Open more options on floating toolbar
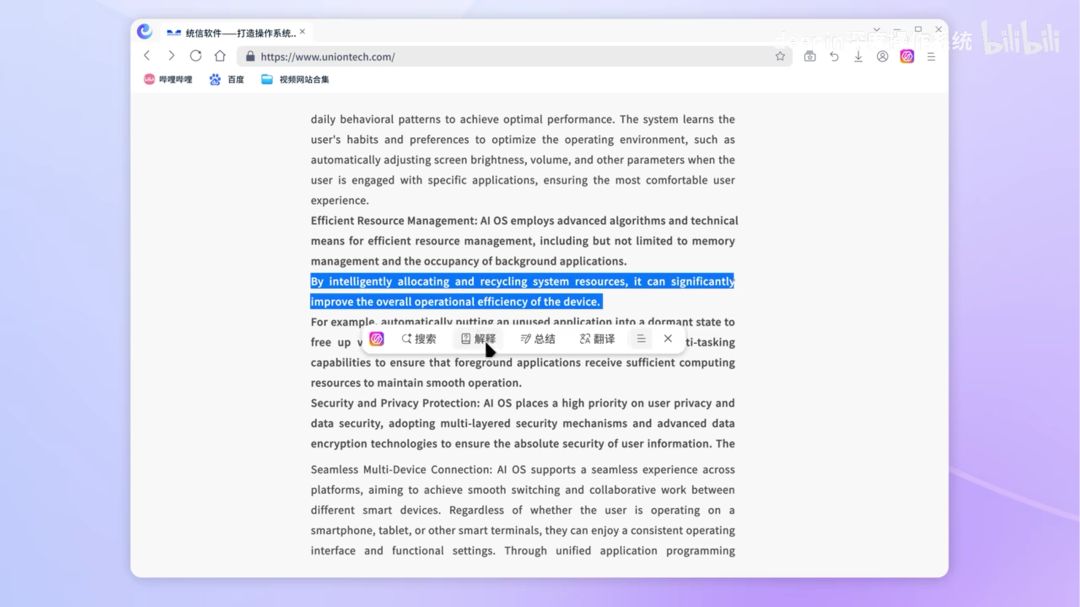Screen dimensions: 1080x607 coord(641,338)
